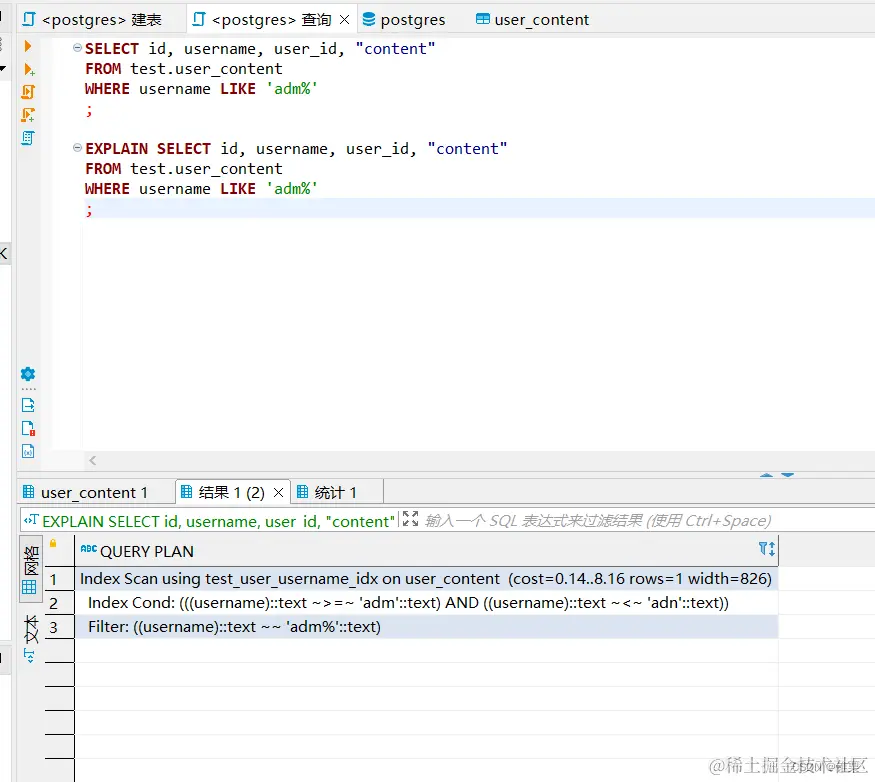The height and width of the screenshot is (782, 875).
Task: Close the <postgres> 查询 tab
Action: click(x=344, y=20)
